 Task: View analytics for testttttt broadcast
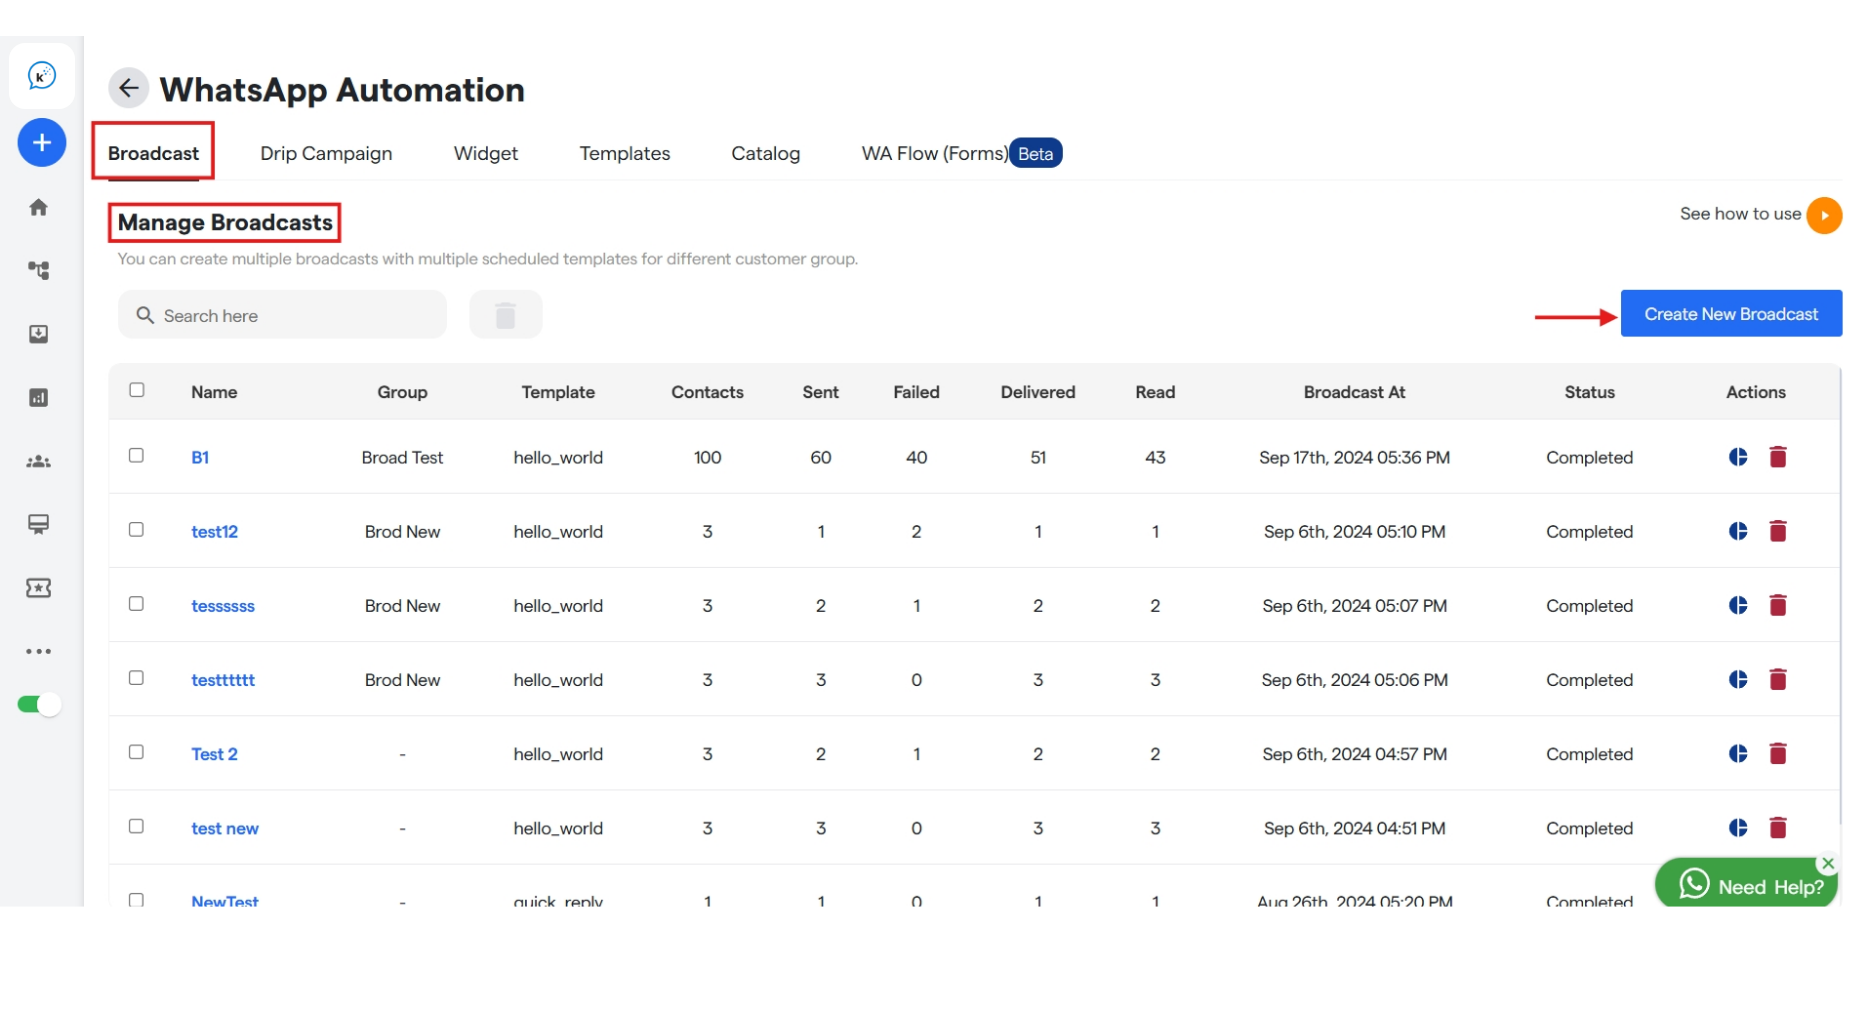pyautogui.click(x=1738, y=679)
